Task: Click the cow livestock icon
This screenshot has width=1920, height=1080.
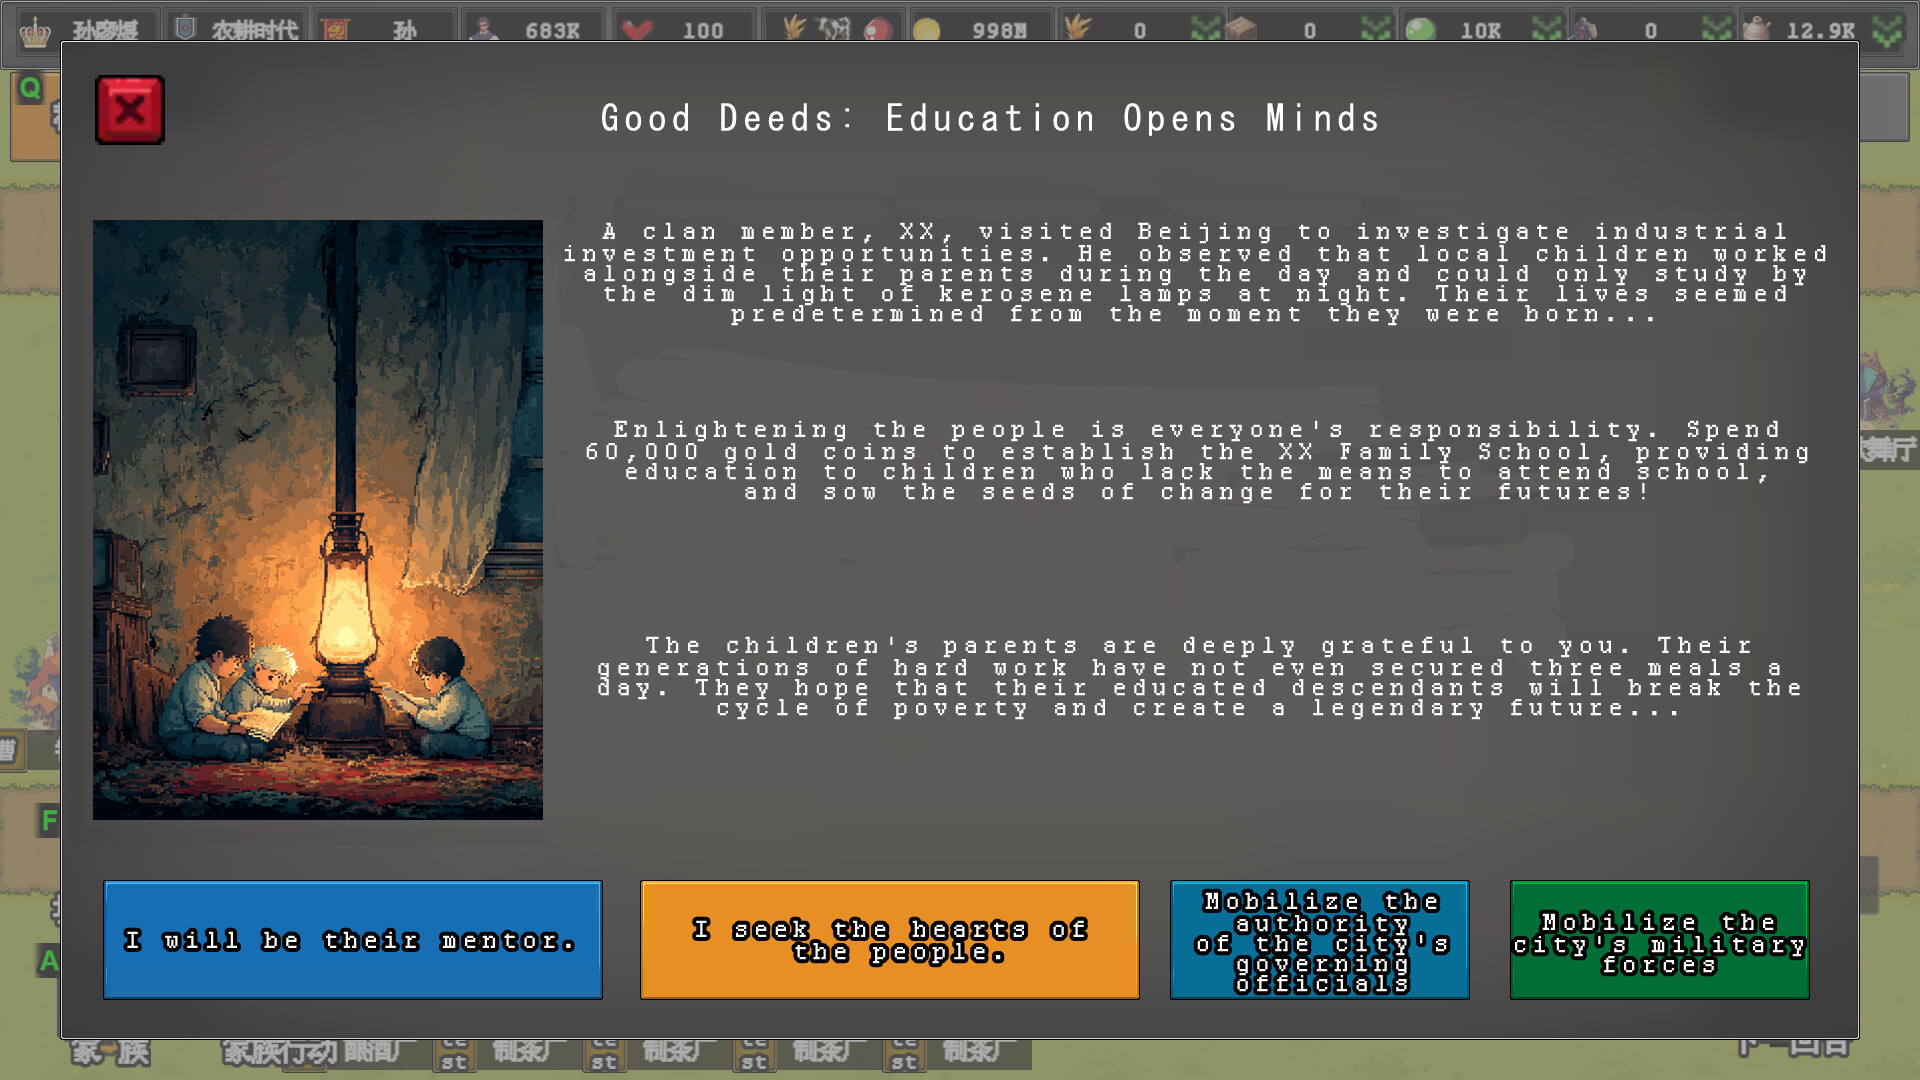Action: click(x=833, y=28)
